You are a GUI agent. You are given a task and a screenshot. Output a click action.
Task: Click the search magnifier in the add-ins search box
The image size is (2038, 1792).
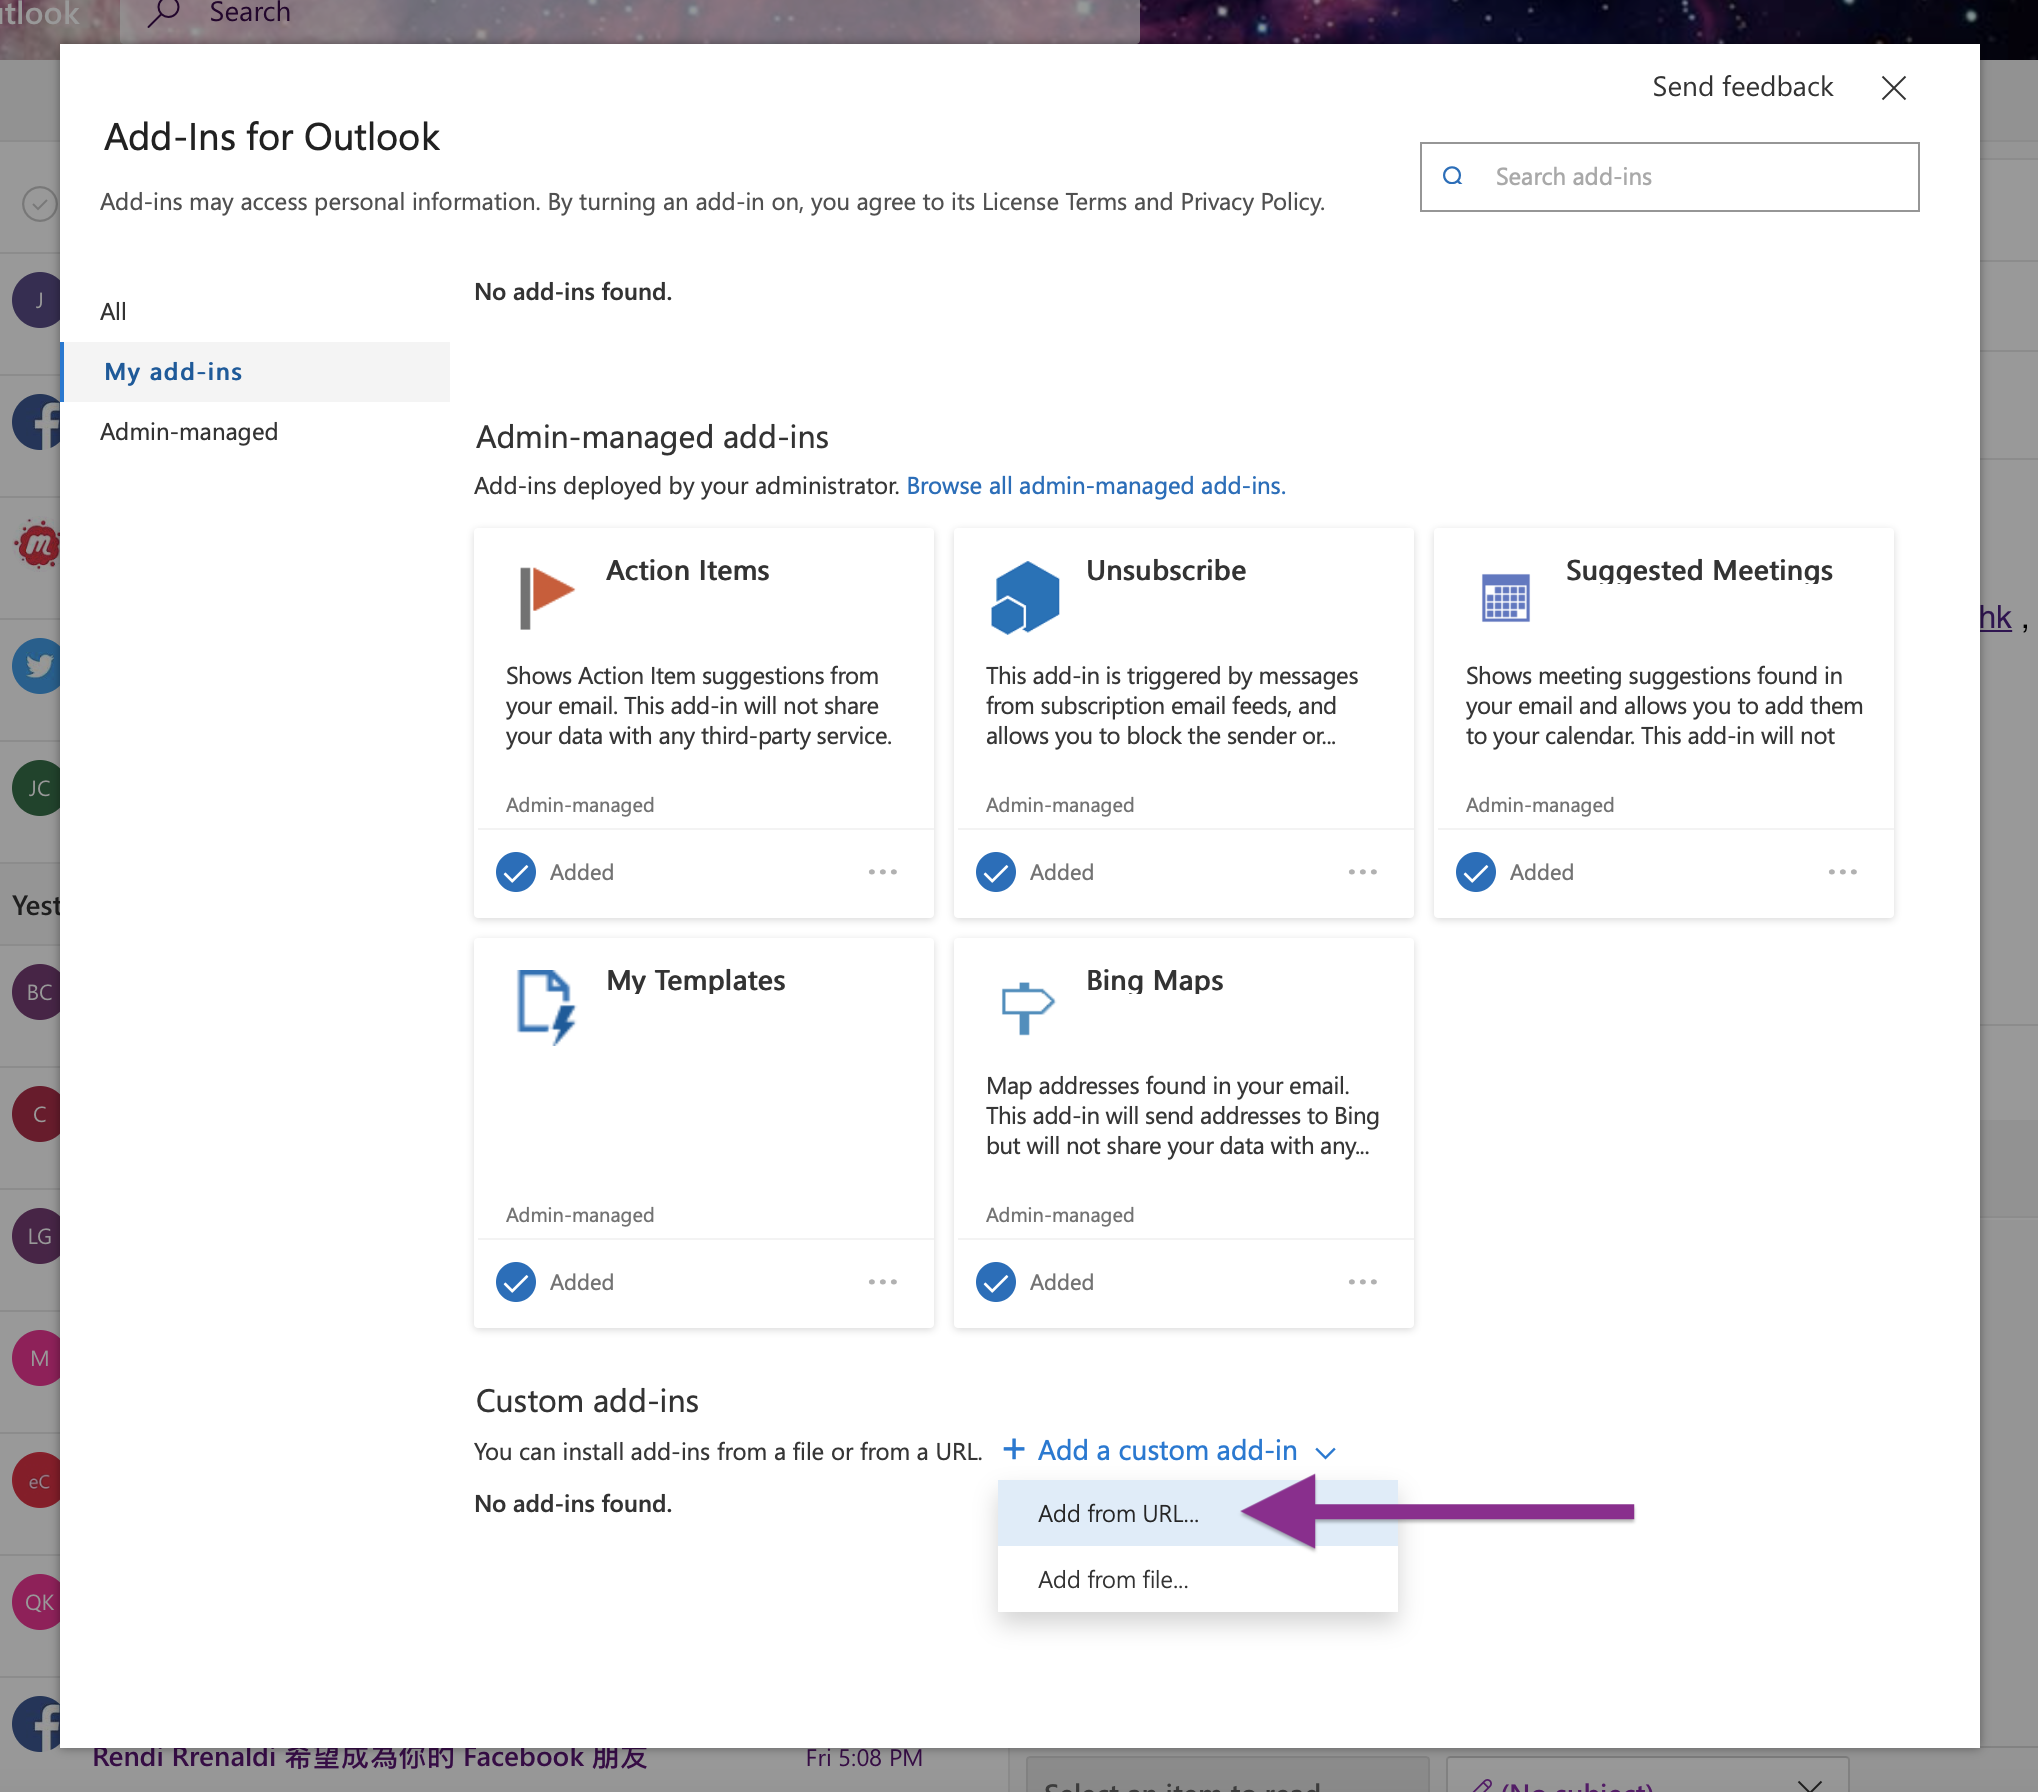[x=1453, y=176]
